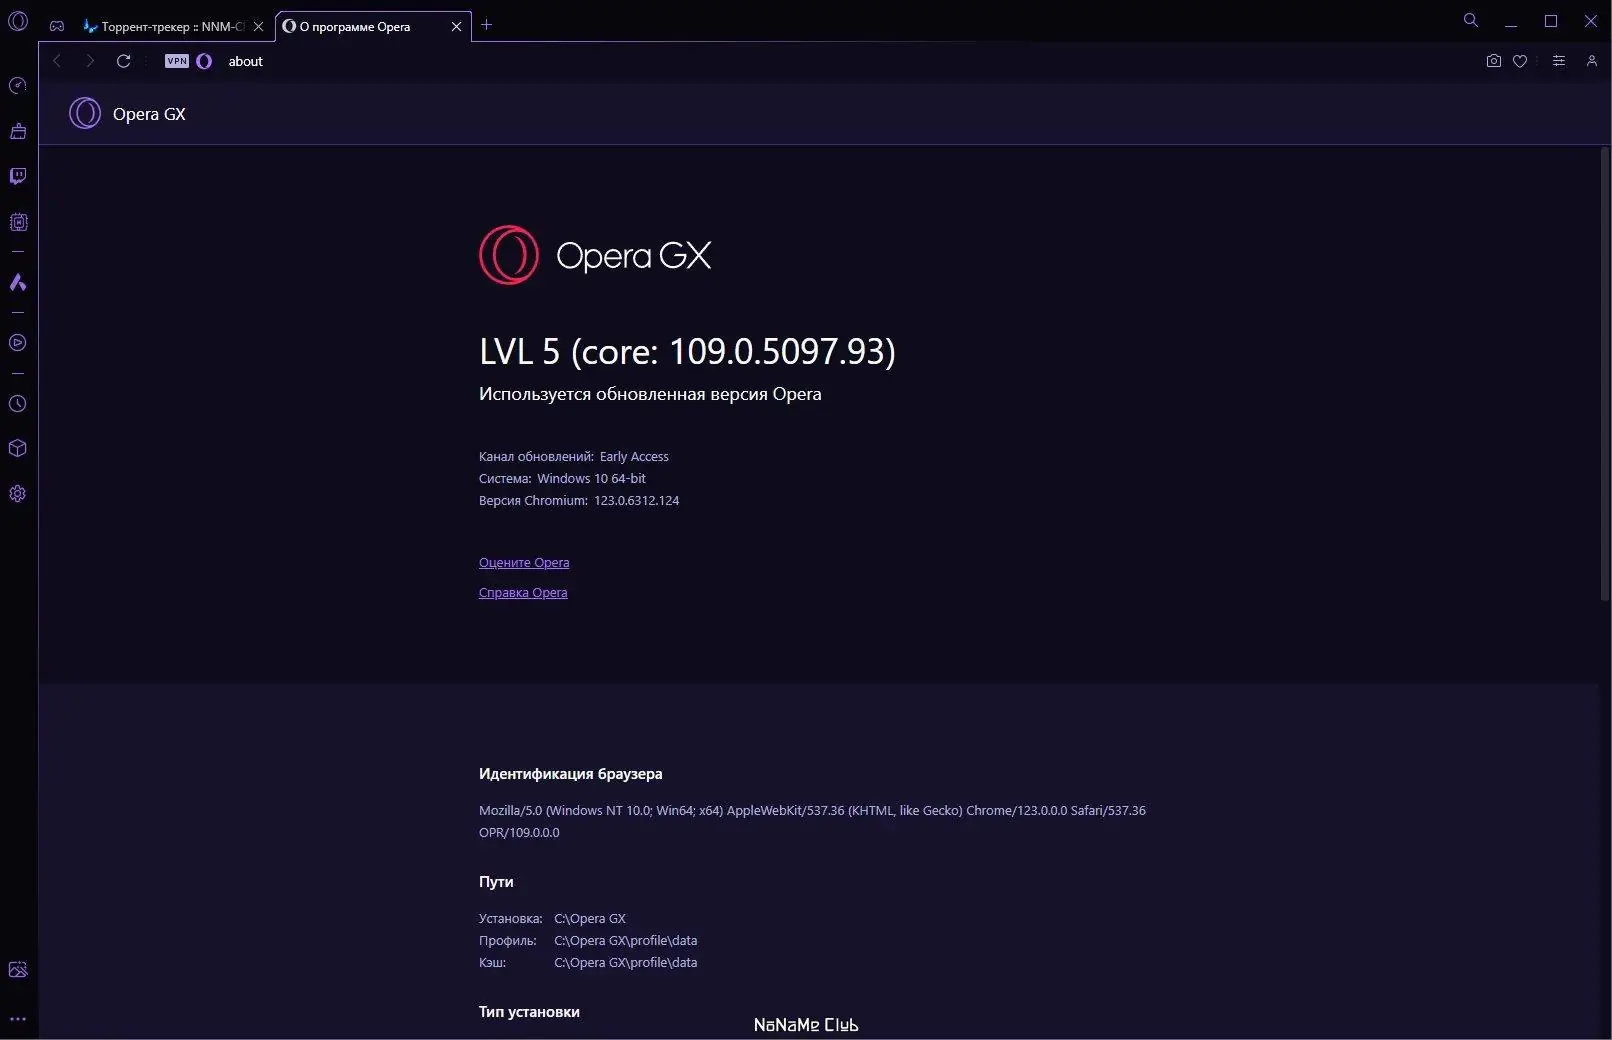
Task: Launch Aria AI from the sidebar
Action: [18, 283]
